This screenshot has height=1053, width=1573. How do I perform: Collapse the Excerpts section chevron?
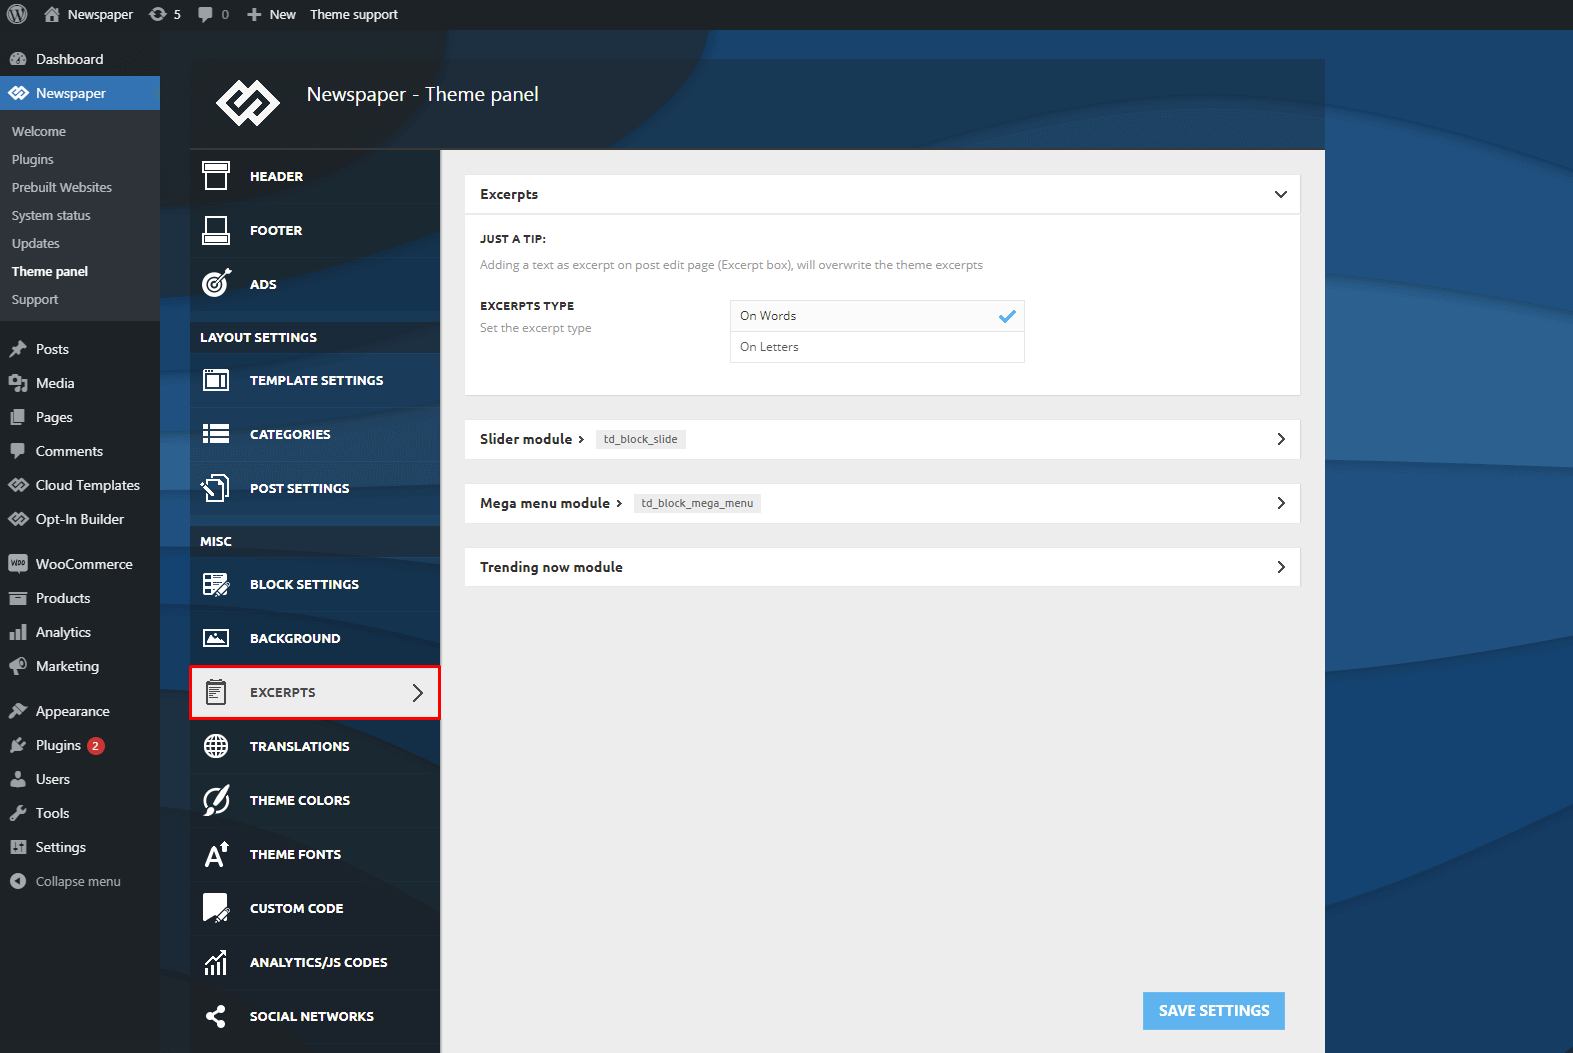click(x=1281, y=194)
